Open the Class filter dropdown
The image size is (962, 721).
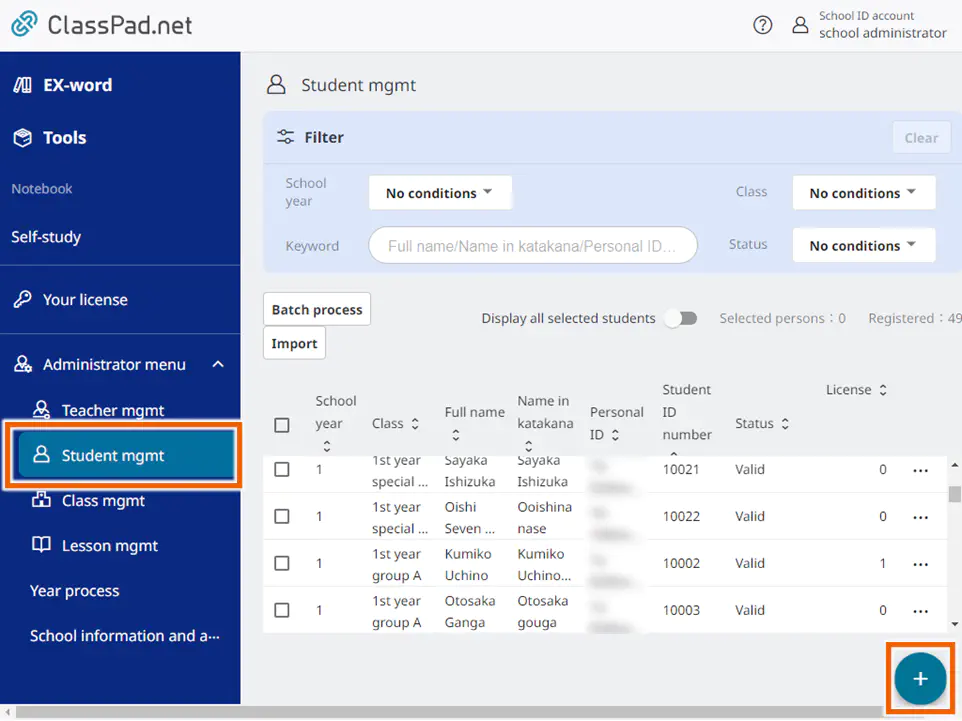coord(864,193)
